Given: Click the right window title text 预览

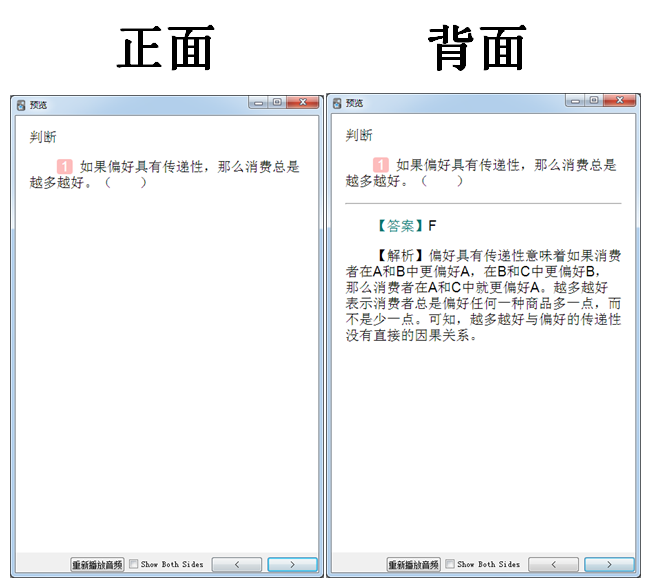Looking at the screenshot, I should pyautogui.click(x=354, y=103).
